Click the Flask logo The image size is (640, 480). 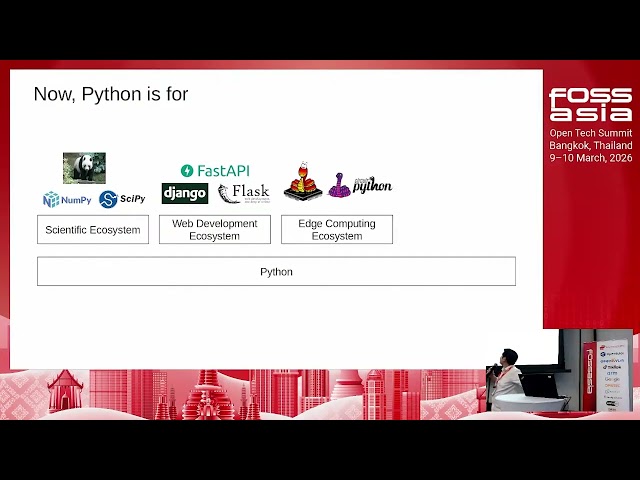pos(244,193)
